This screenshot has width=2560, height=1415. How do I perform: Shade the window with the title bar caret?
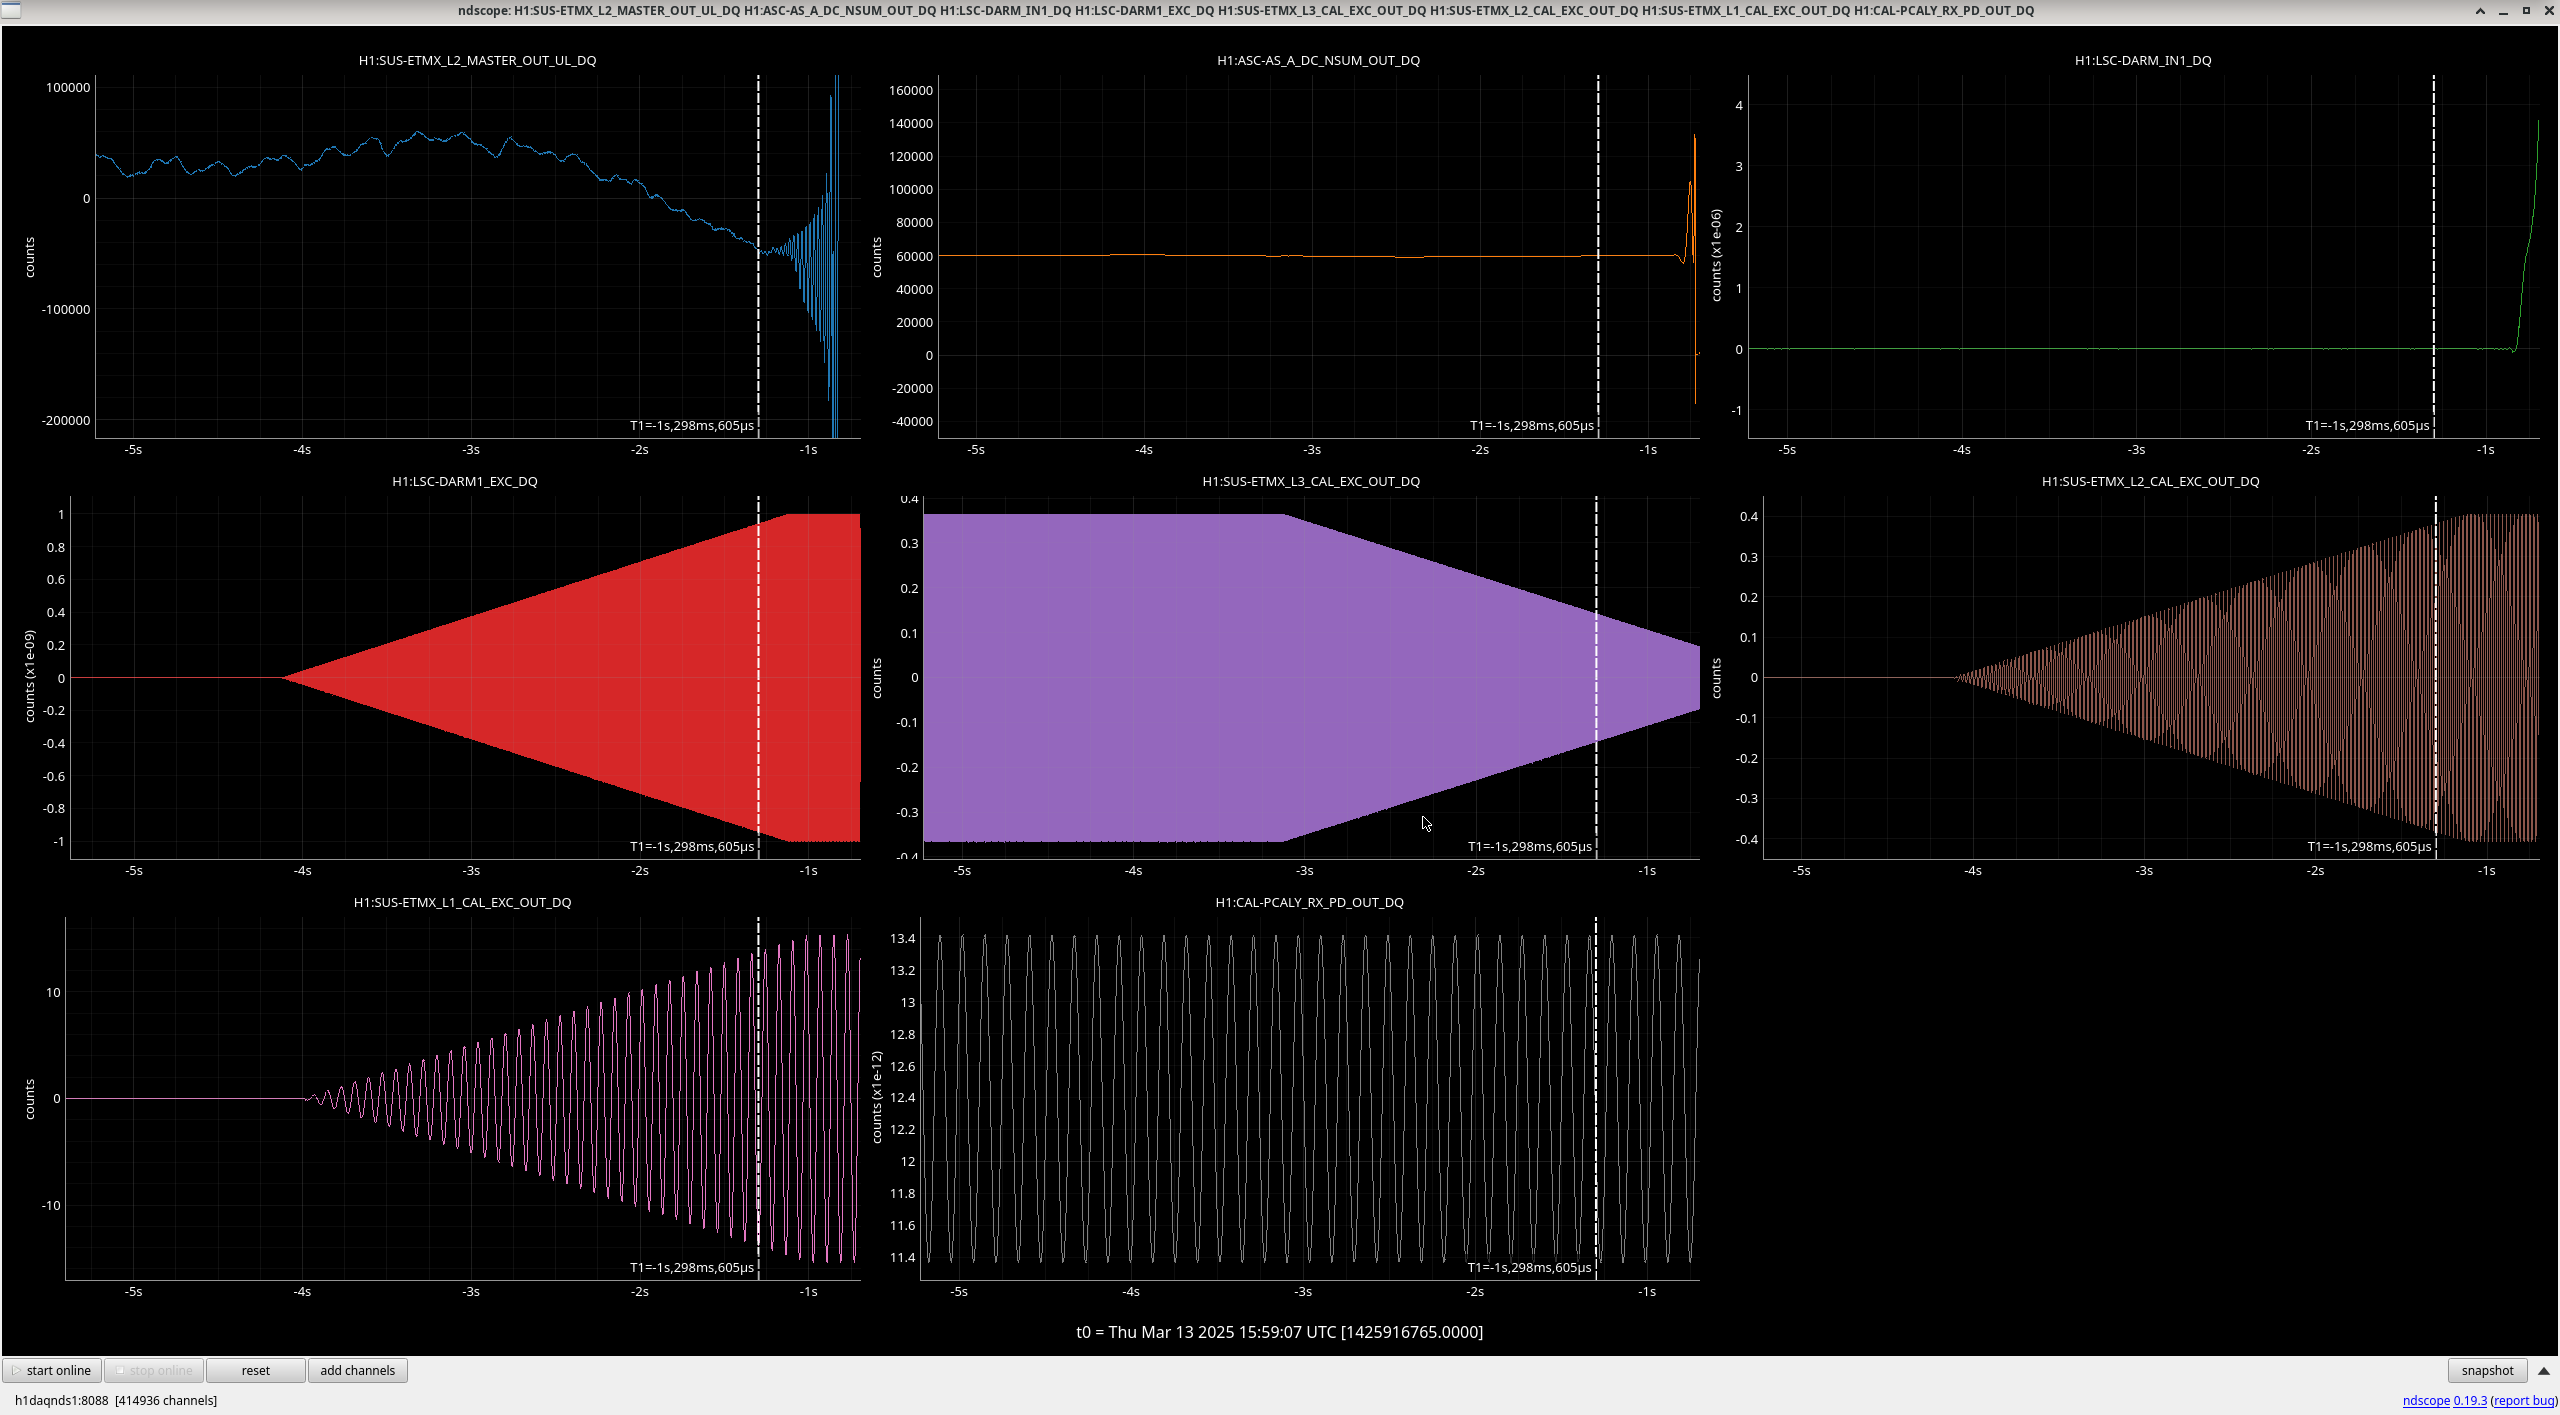click(x=2480, y=10)
